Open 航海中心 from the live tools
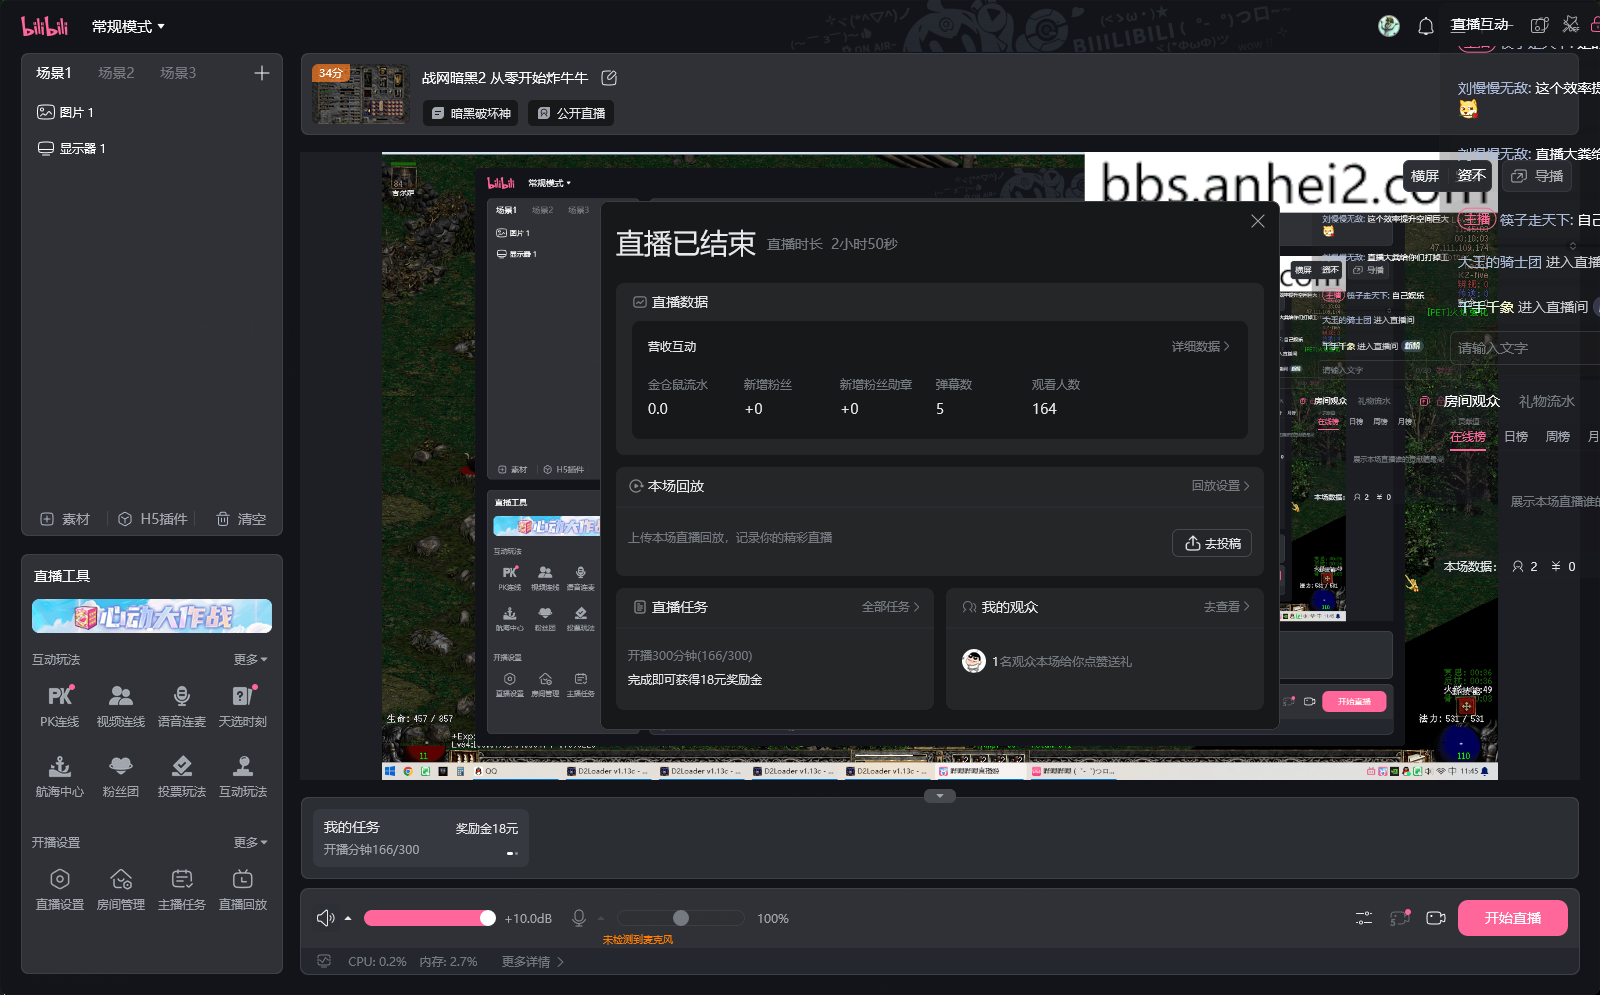The height and width of the screenshot is (995, 1600). [x=60, y=776]
